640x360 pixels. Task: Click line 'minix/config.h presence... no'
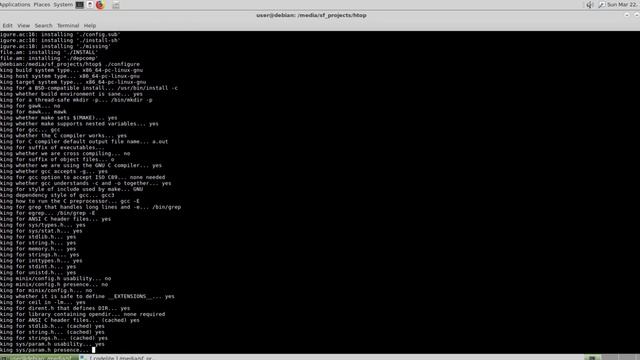pyautogui.click(x=54, y=284)
